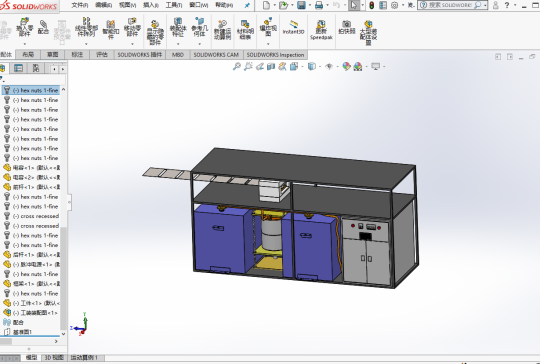Click the Speedpak update icon
Screen dimensions: 540x364
321,29
